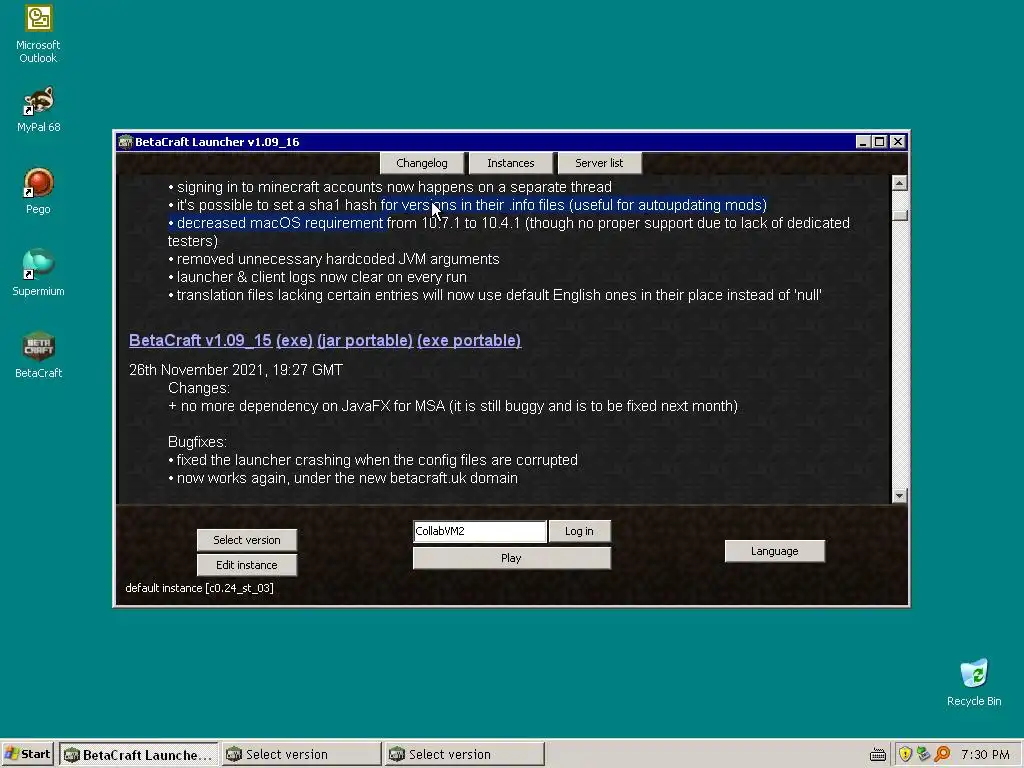Open the Start menu
Image resolution: width=1024 pixels, height=768 pixels.
pos(27,754)
